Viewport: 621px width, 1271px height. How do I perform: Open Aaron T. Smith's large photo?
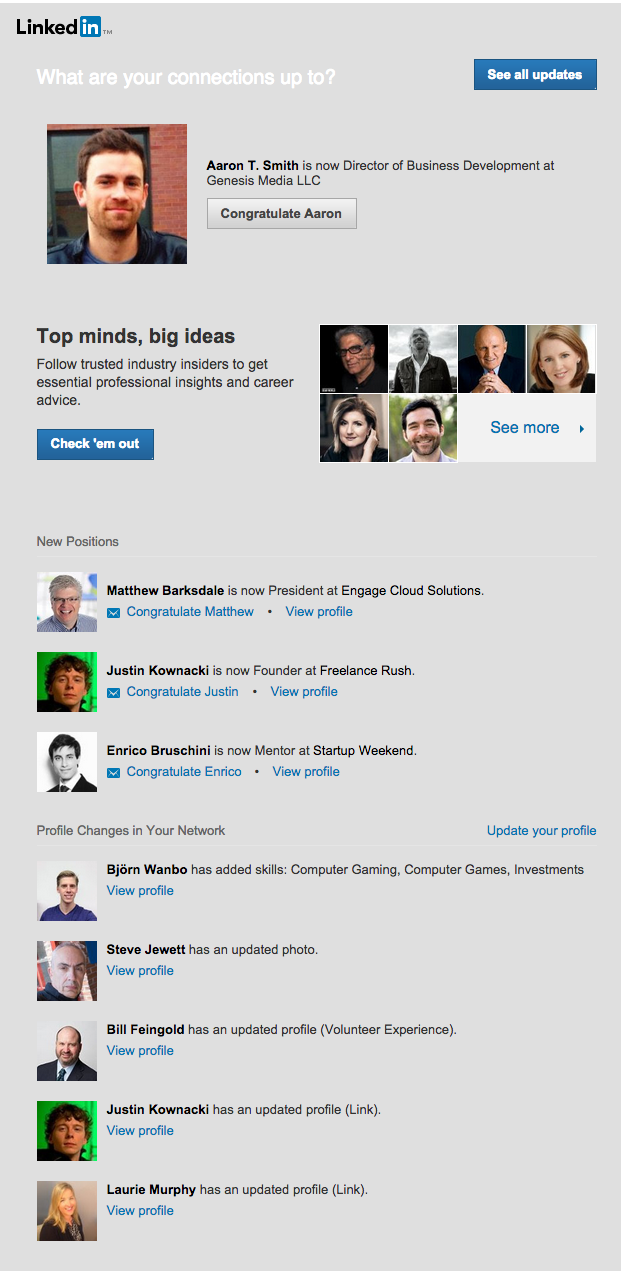point(117,194)
